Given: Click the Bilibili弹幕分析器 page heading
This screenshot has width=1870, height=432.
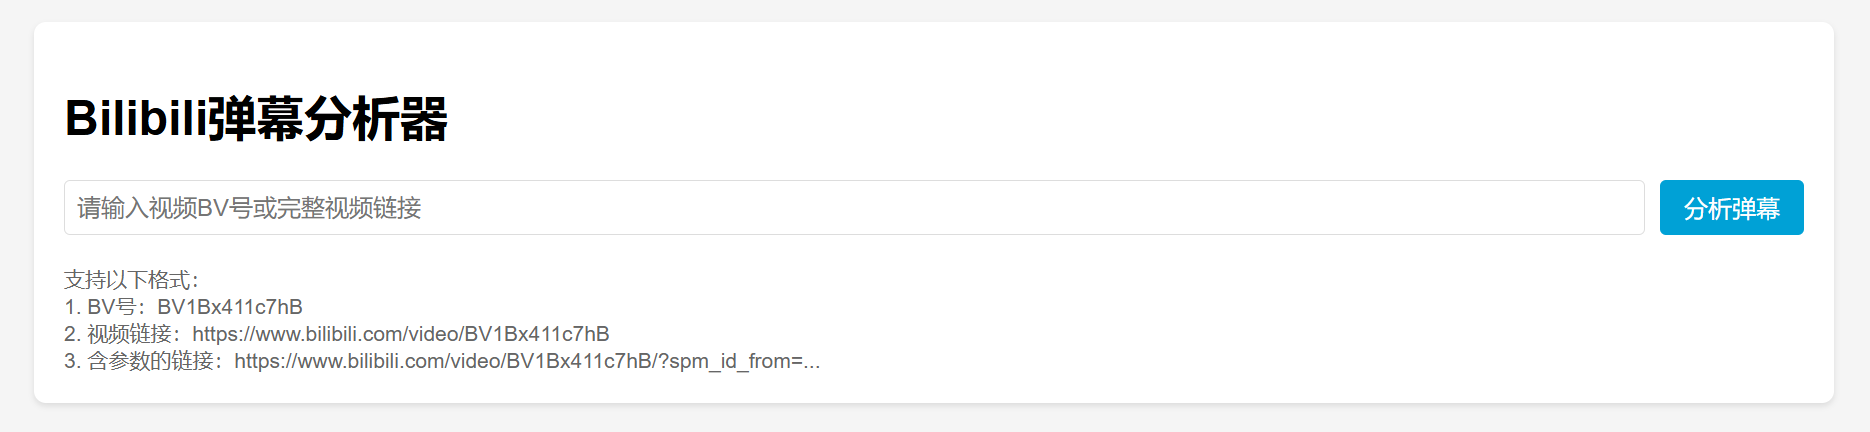Looking at the screenshot, I should [256, 119].
